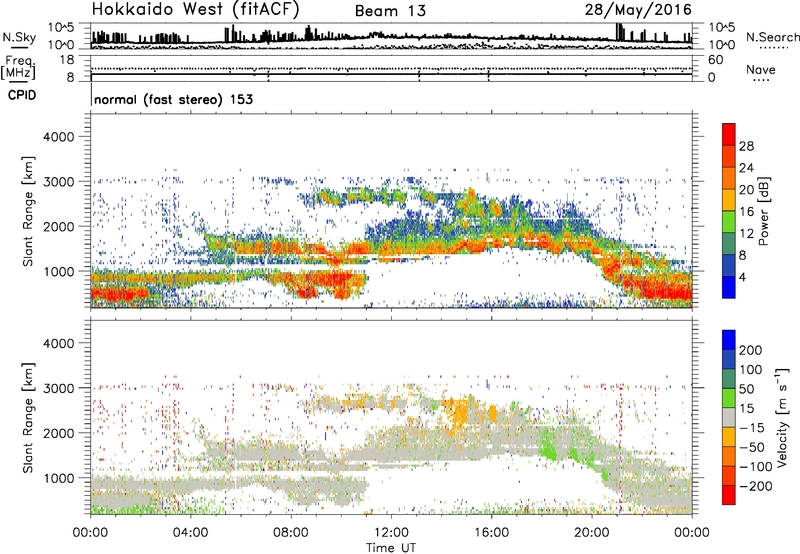
Task: Click the 'Freq. [MHz]' axis label
Action: pyautogui.click(x=18, y=68)
